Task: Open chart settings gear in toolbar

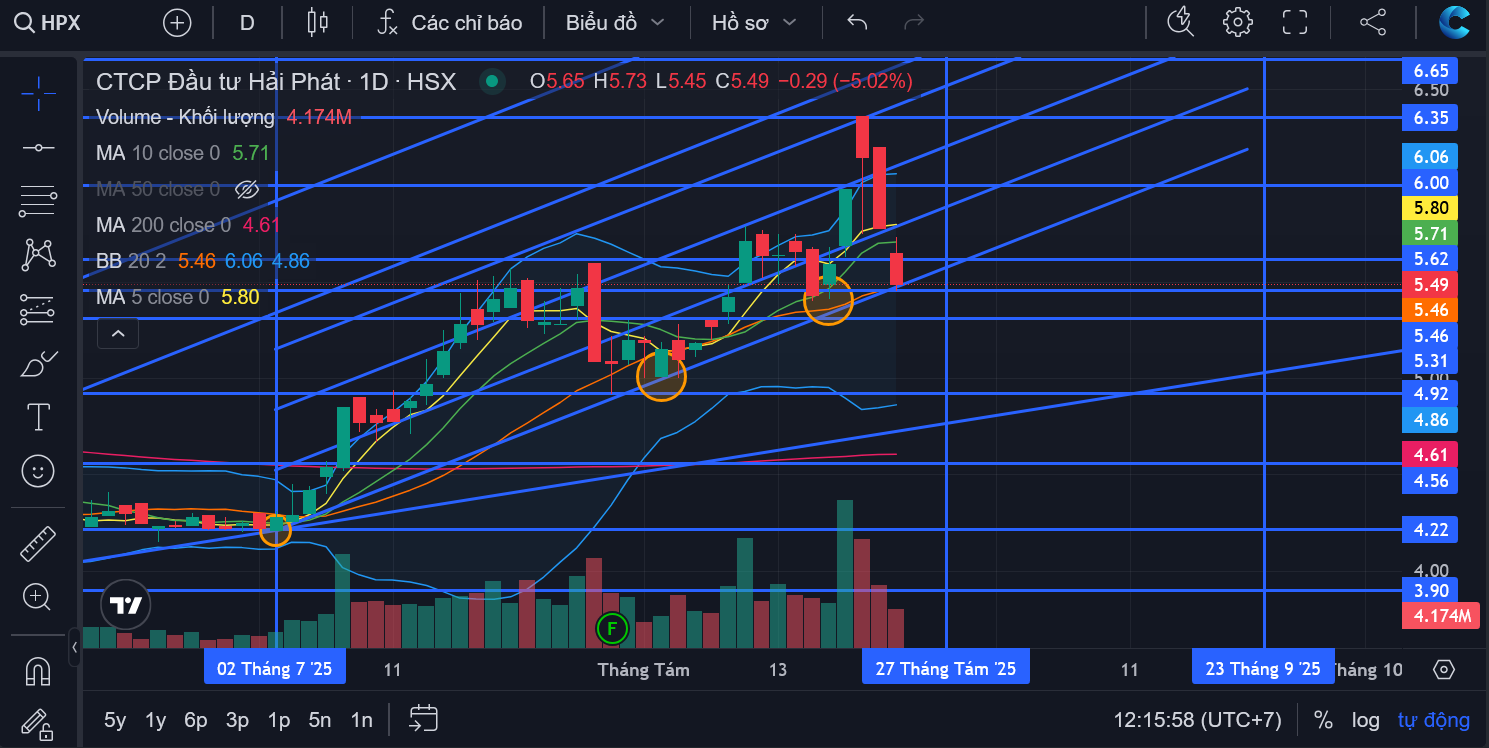Action: pos(1238,22)
